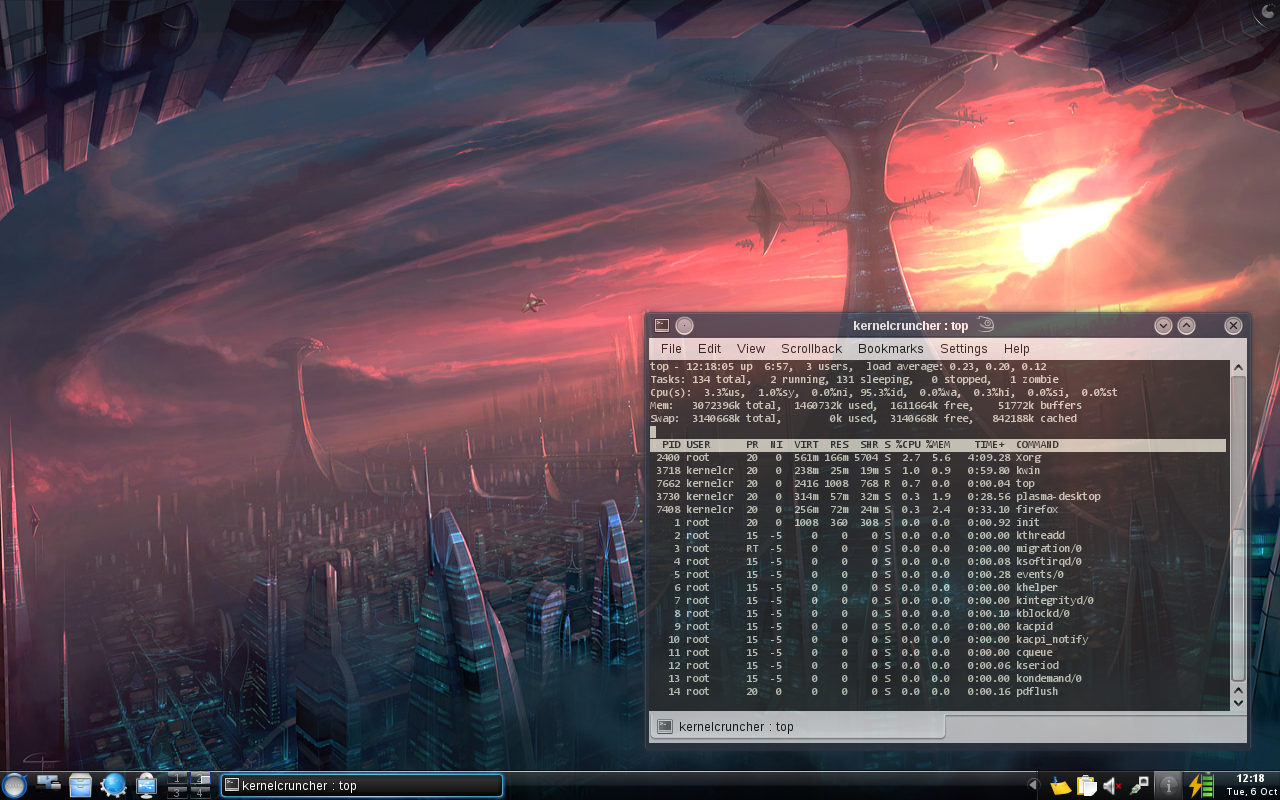Click the ksoftirqd/0 process name

tap(1049, 562)
